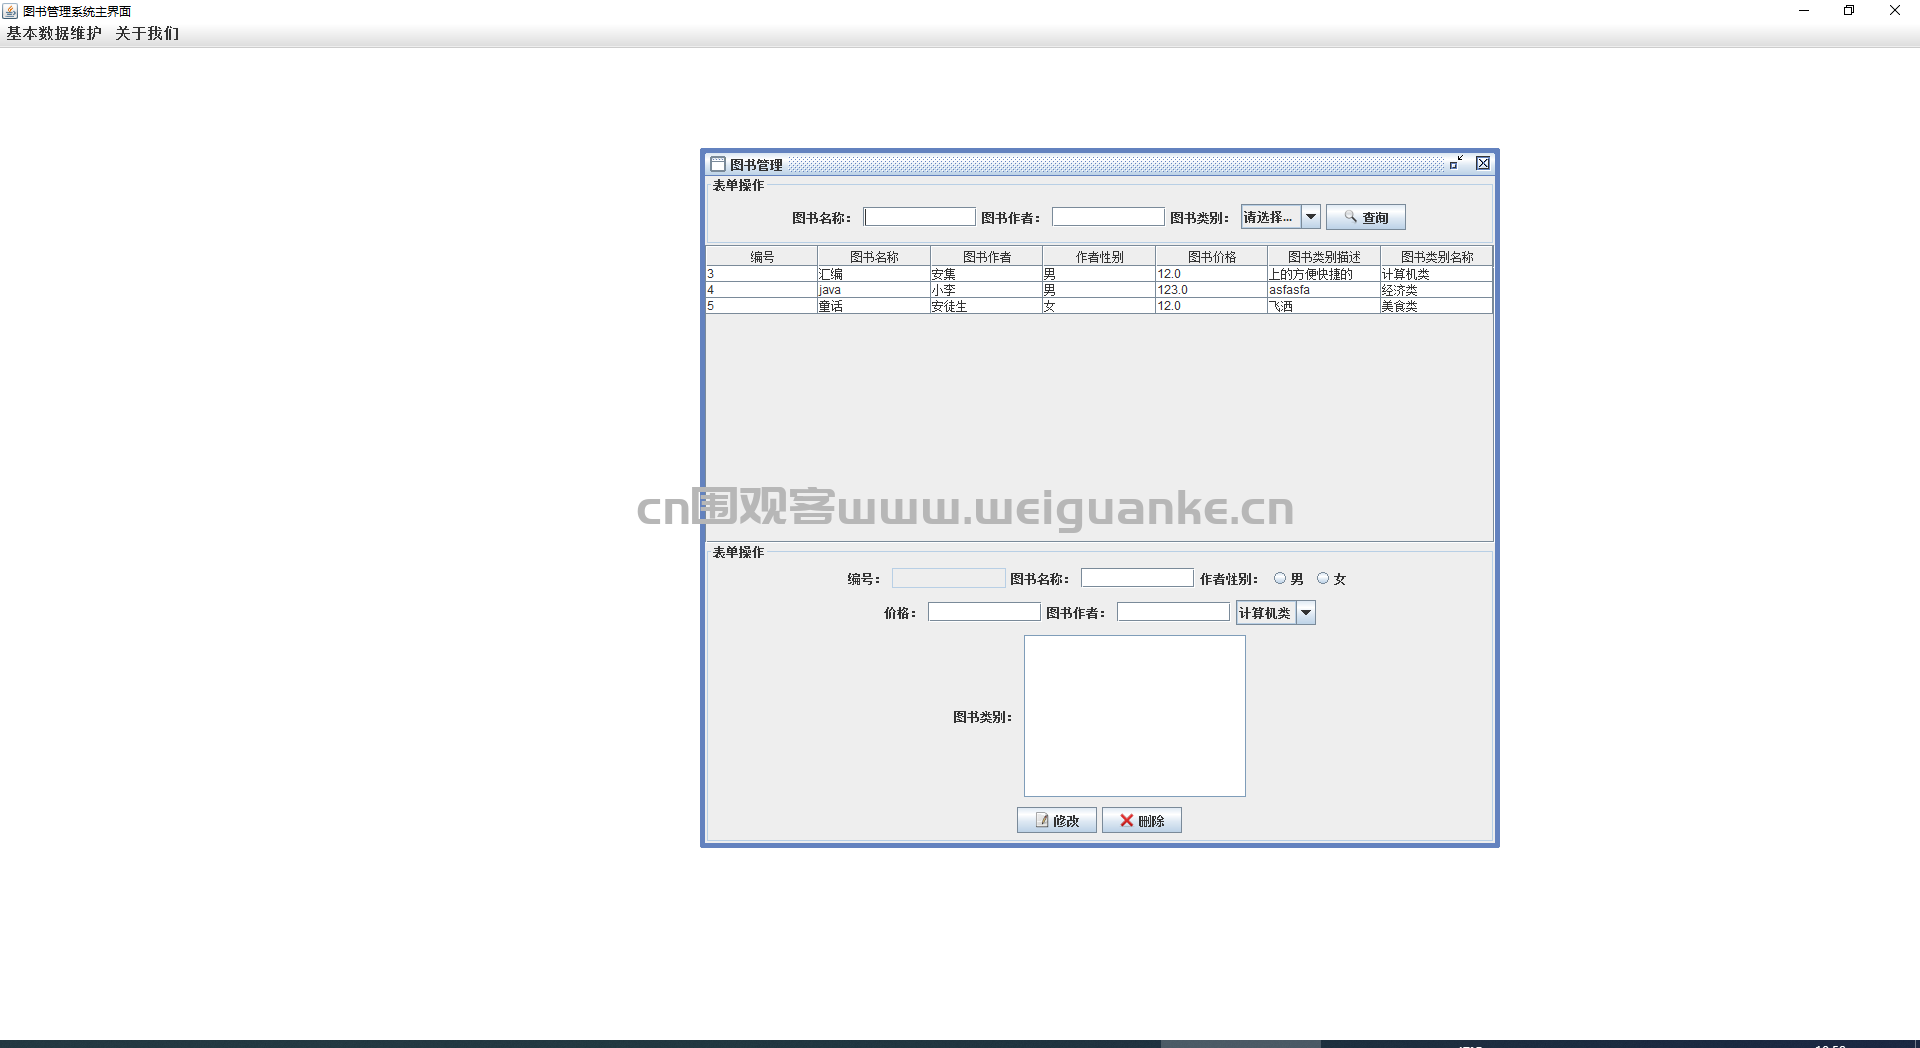Select the row with book 童话
This screenshot has width=1920, height=1048.
point(1099,305)
